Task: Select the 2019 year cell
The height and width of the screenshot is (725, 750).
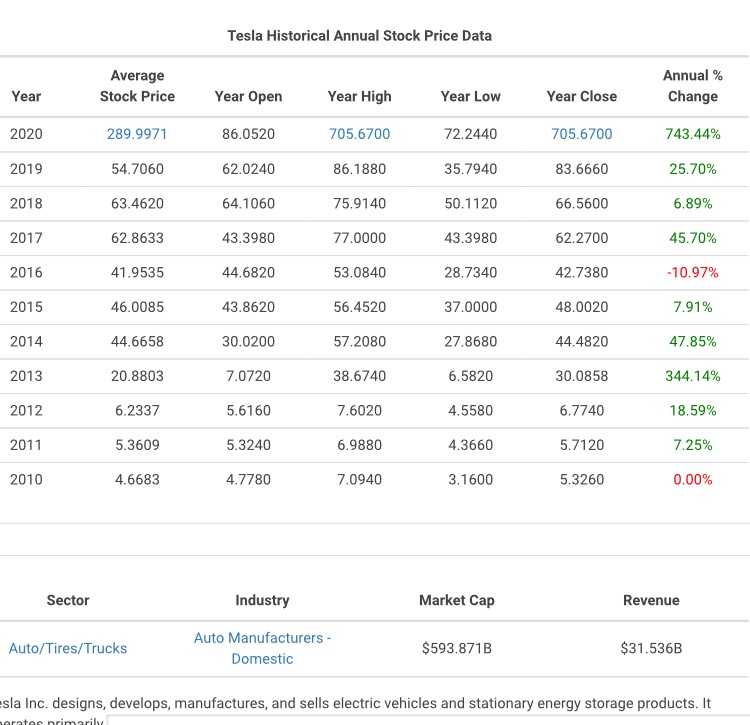Action: pyautogui.click(x=26, y=169)
